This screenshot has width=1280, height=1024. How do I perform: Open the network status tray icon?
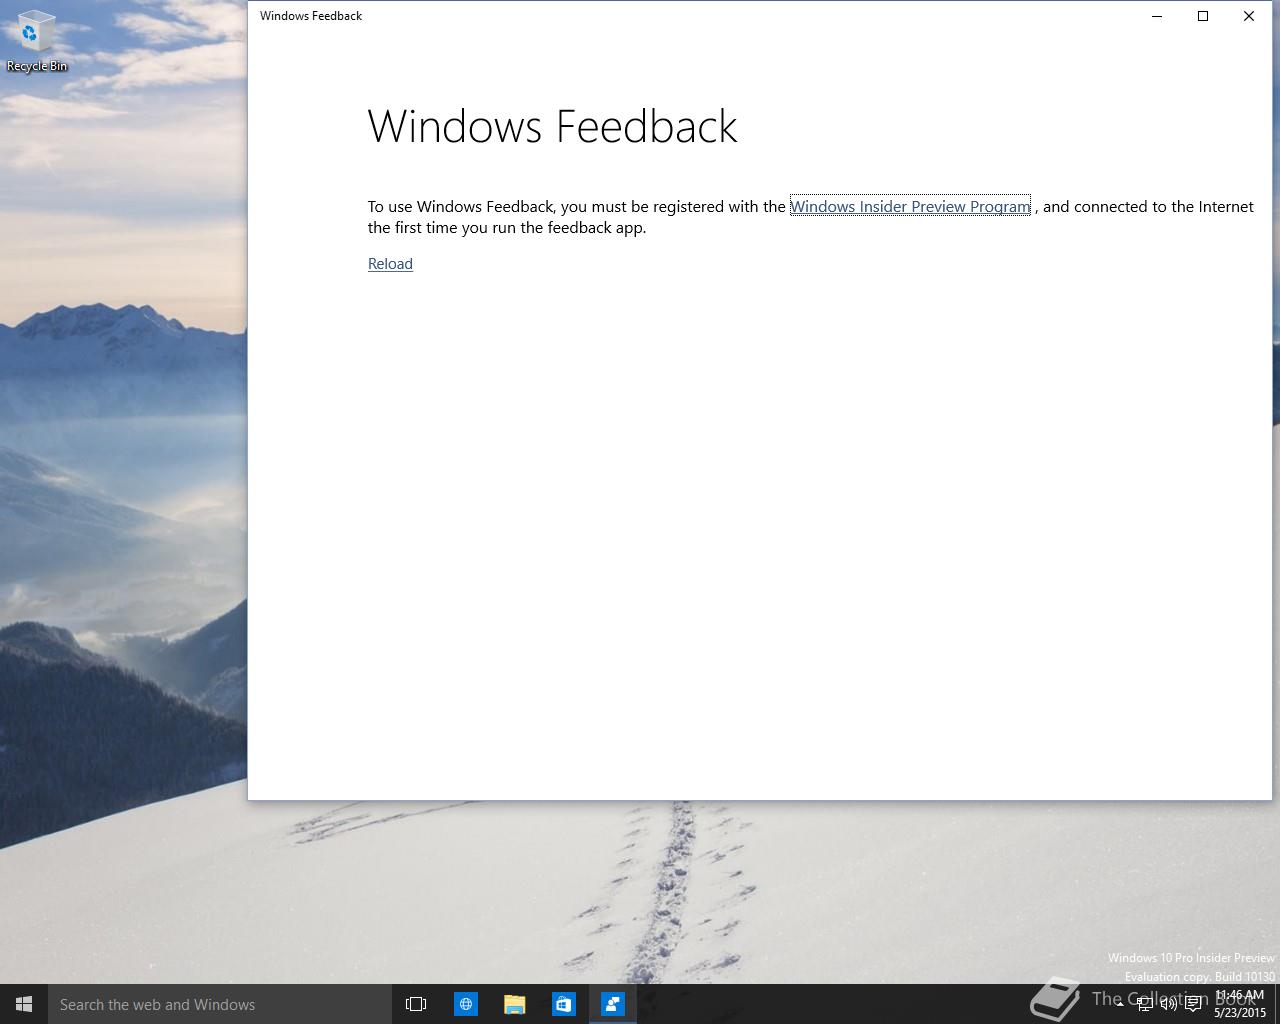pos(1145,1005)
